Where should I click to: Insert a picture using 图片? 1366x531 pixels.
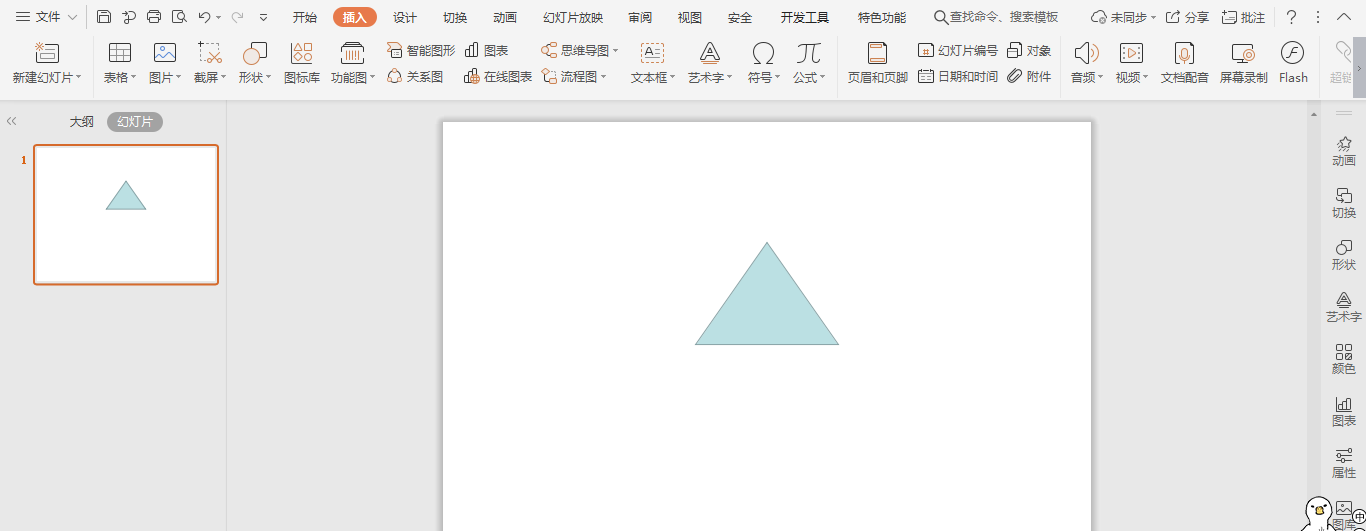(165, 62)
